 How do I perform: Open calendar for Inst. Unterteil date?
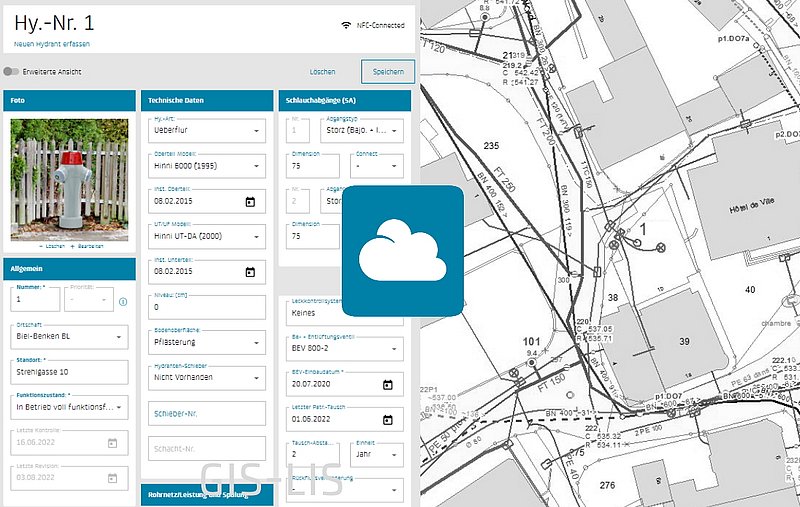point(250,270)
